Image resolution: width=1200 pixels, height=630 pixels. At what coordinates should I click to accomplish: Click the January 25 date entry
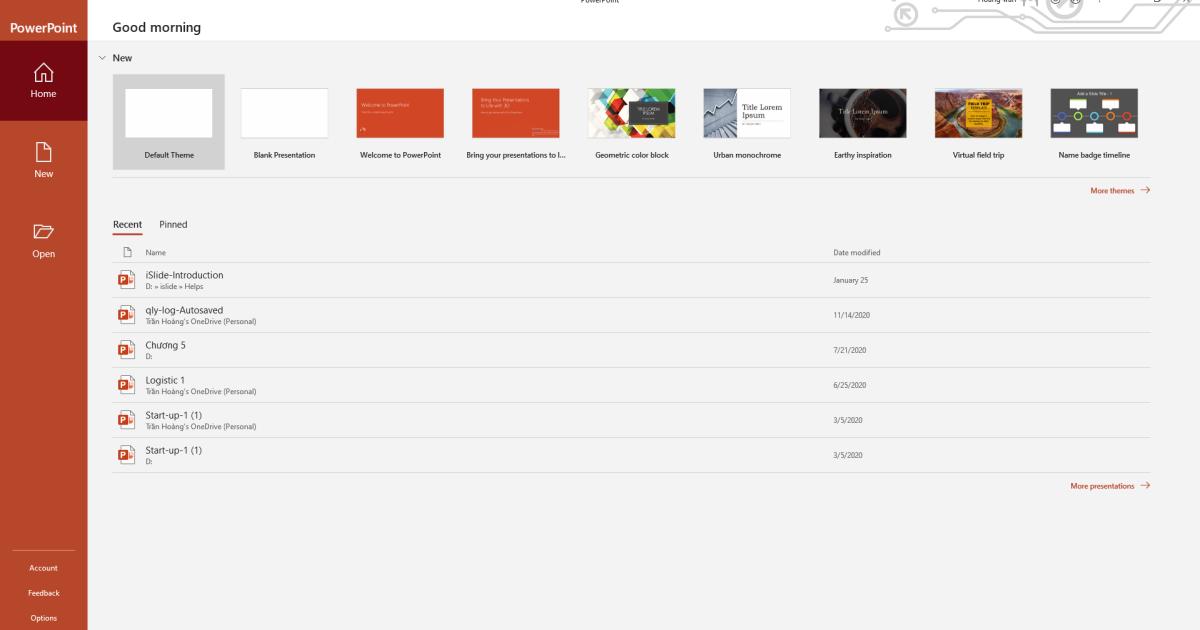[x=851, y=280]
